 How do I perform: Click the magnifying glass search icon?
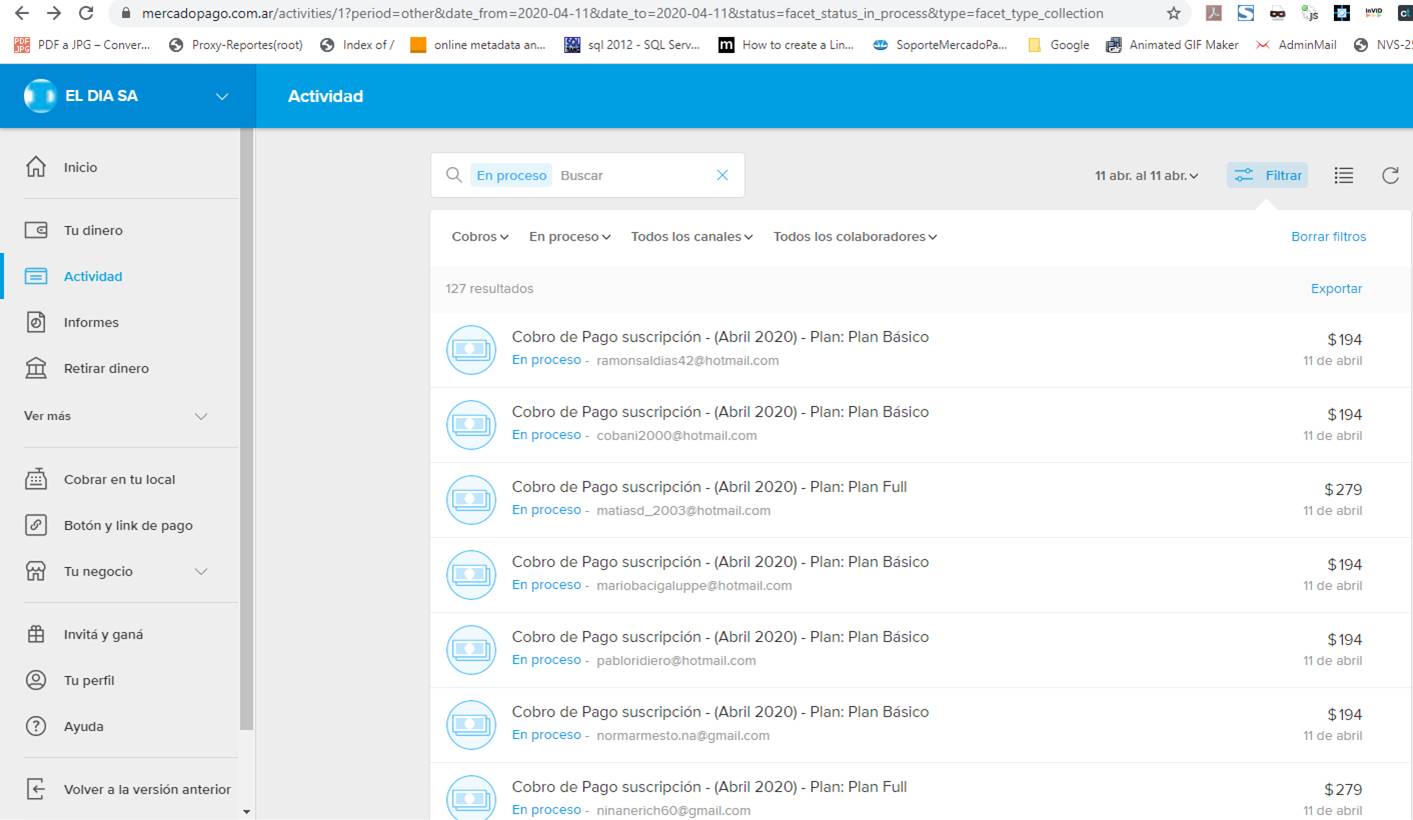454,176
